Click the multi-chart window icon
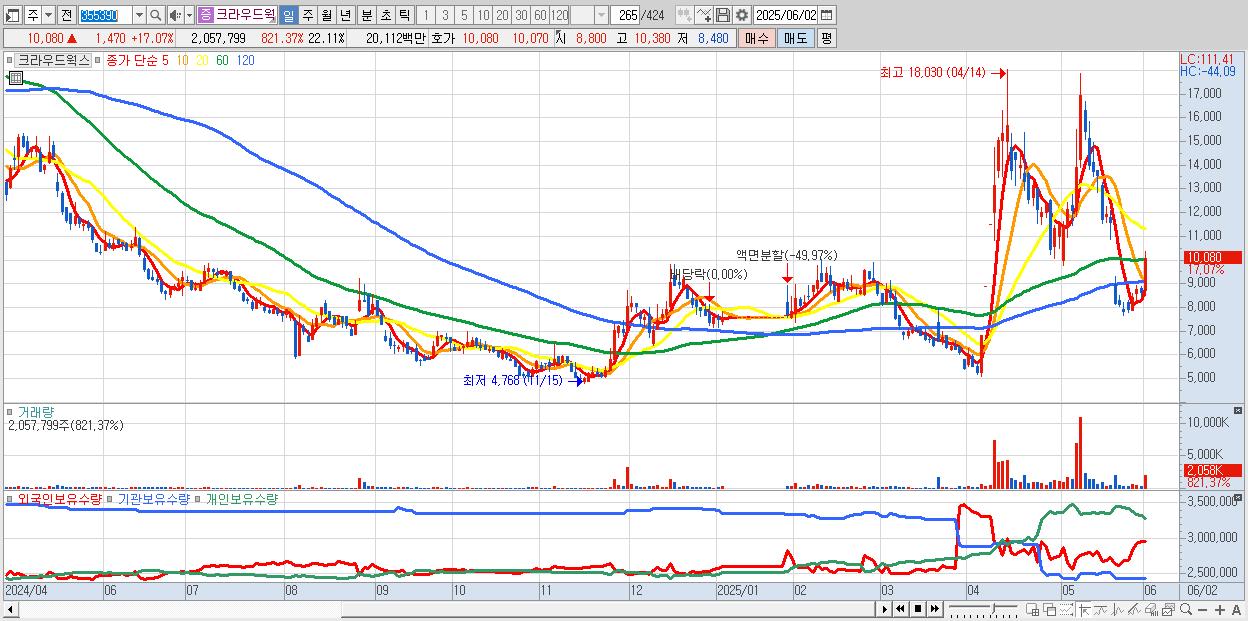 pyautogui.click(x=1168, y=609)
